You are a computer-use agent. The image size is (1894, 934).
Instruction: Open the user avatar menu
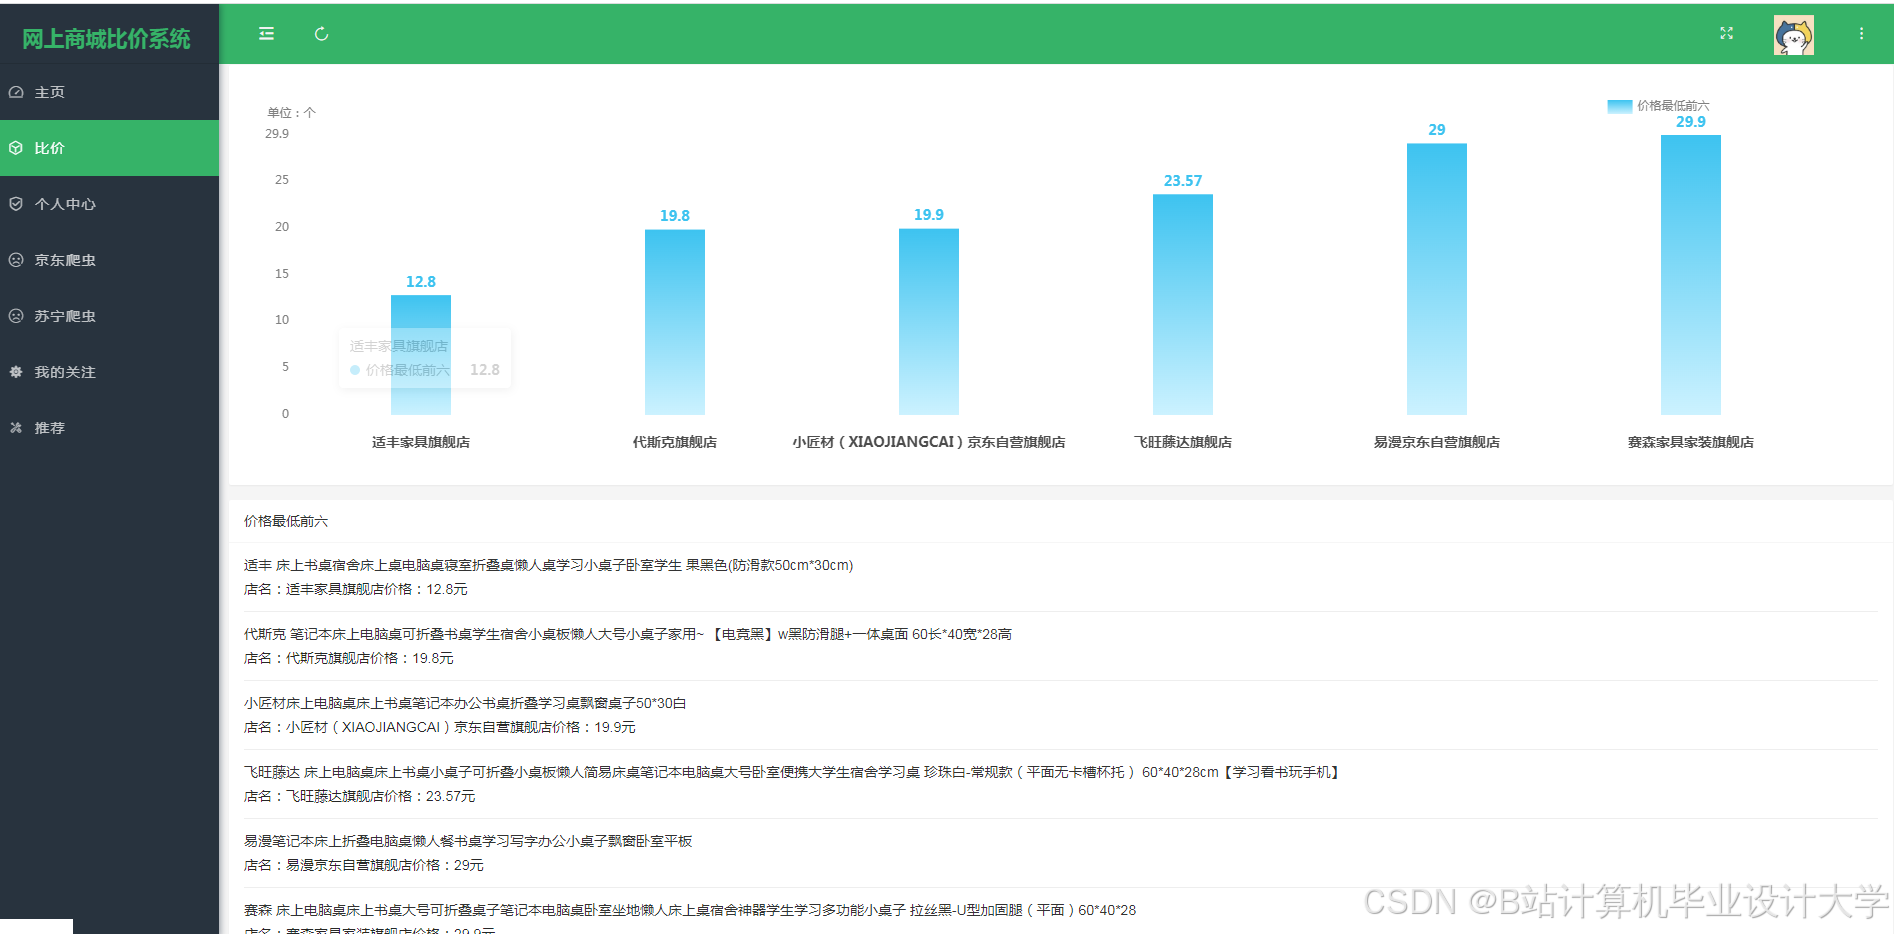pos(1793,35)
